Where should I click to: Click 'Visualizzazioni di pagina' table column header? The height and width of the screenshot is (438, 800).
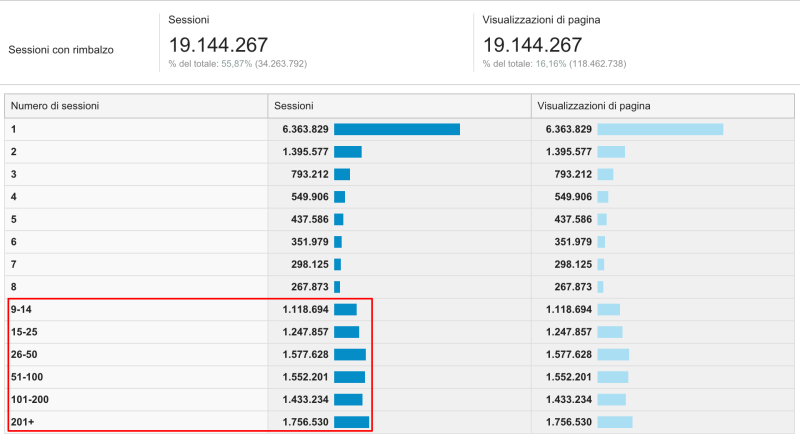594,105
